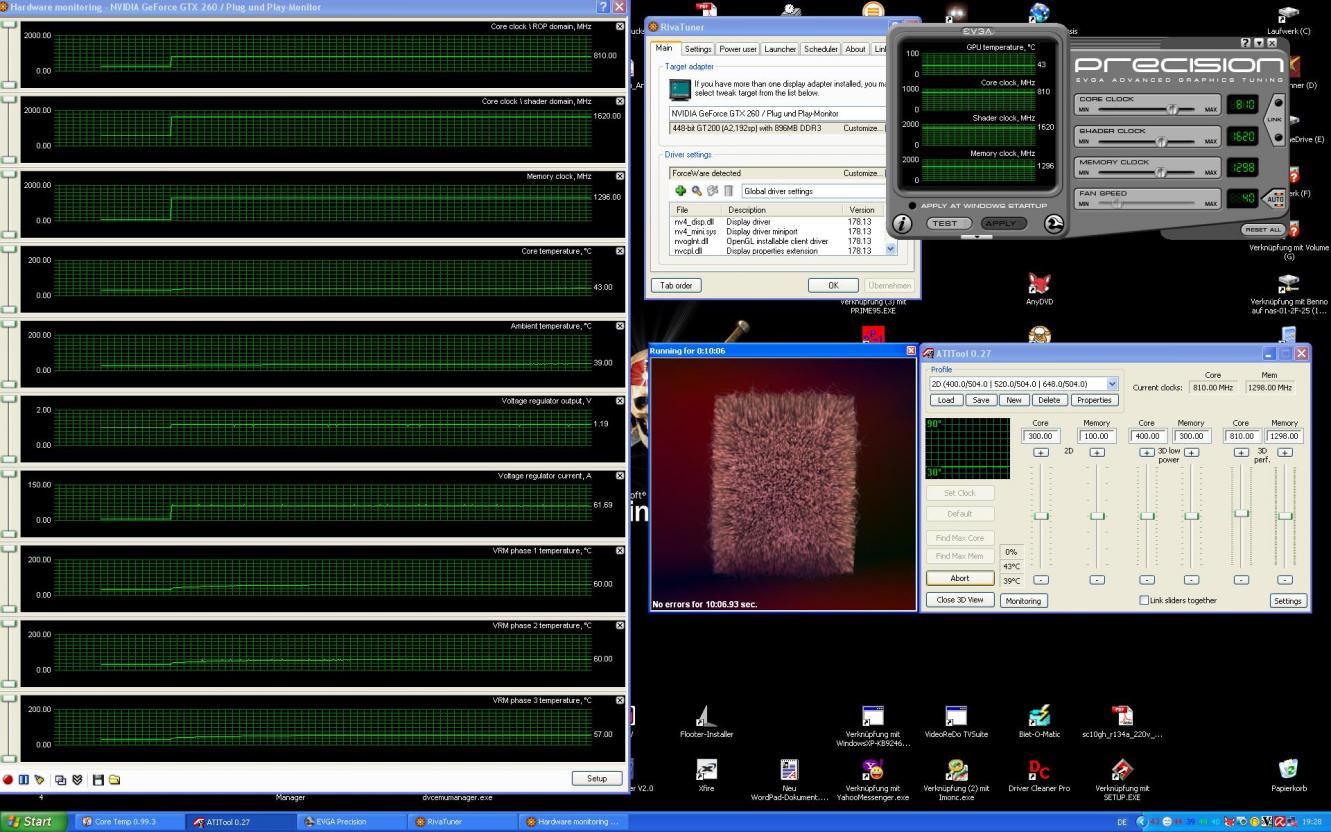Click the ATITool 3D perf. Core slider handle
1331x832 pixels.
pos(1241,513)
